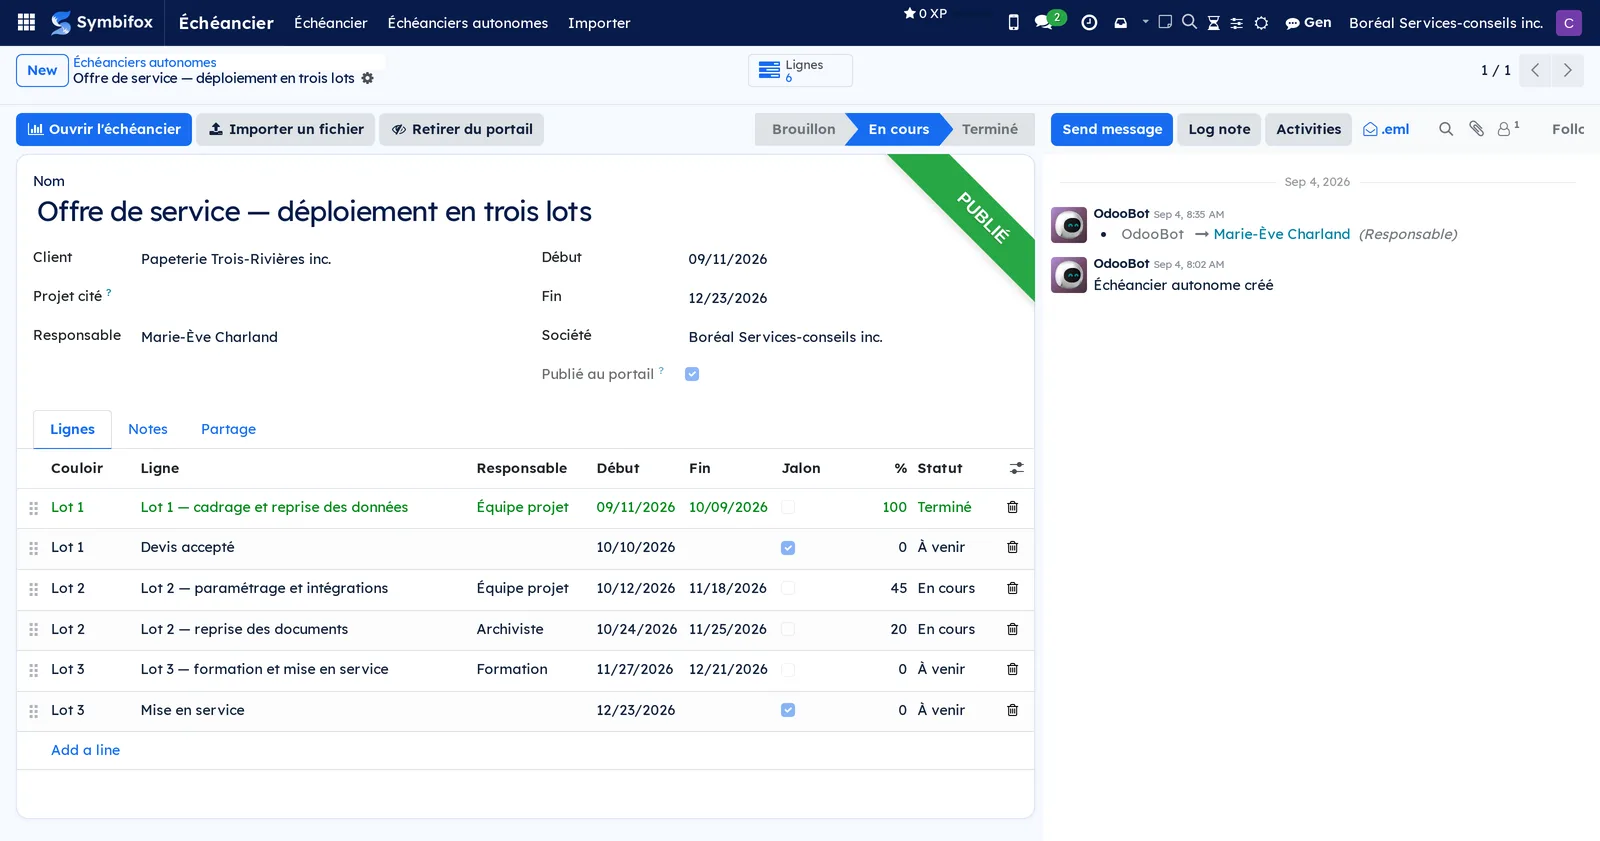Viewport: 1600px width, 841px height.
Task: Toggle Jalon checkbox for Mise en service
Action: click(788, 710)
